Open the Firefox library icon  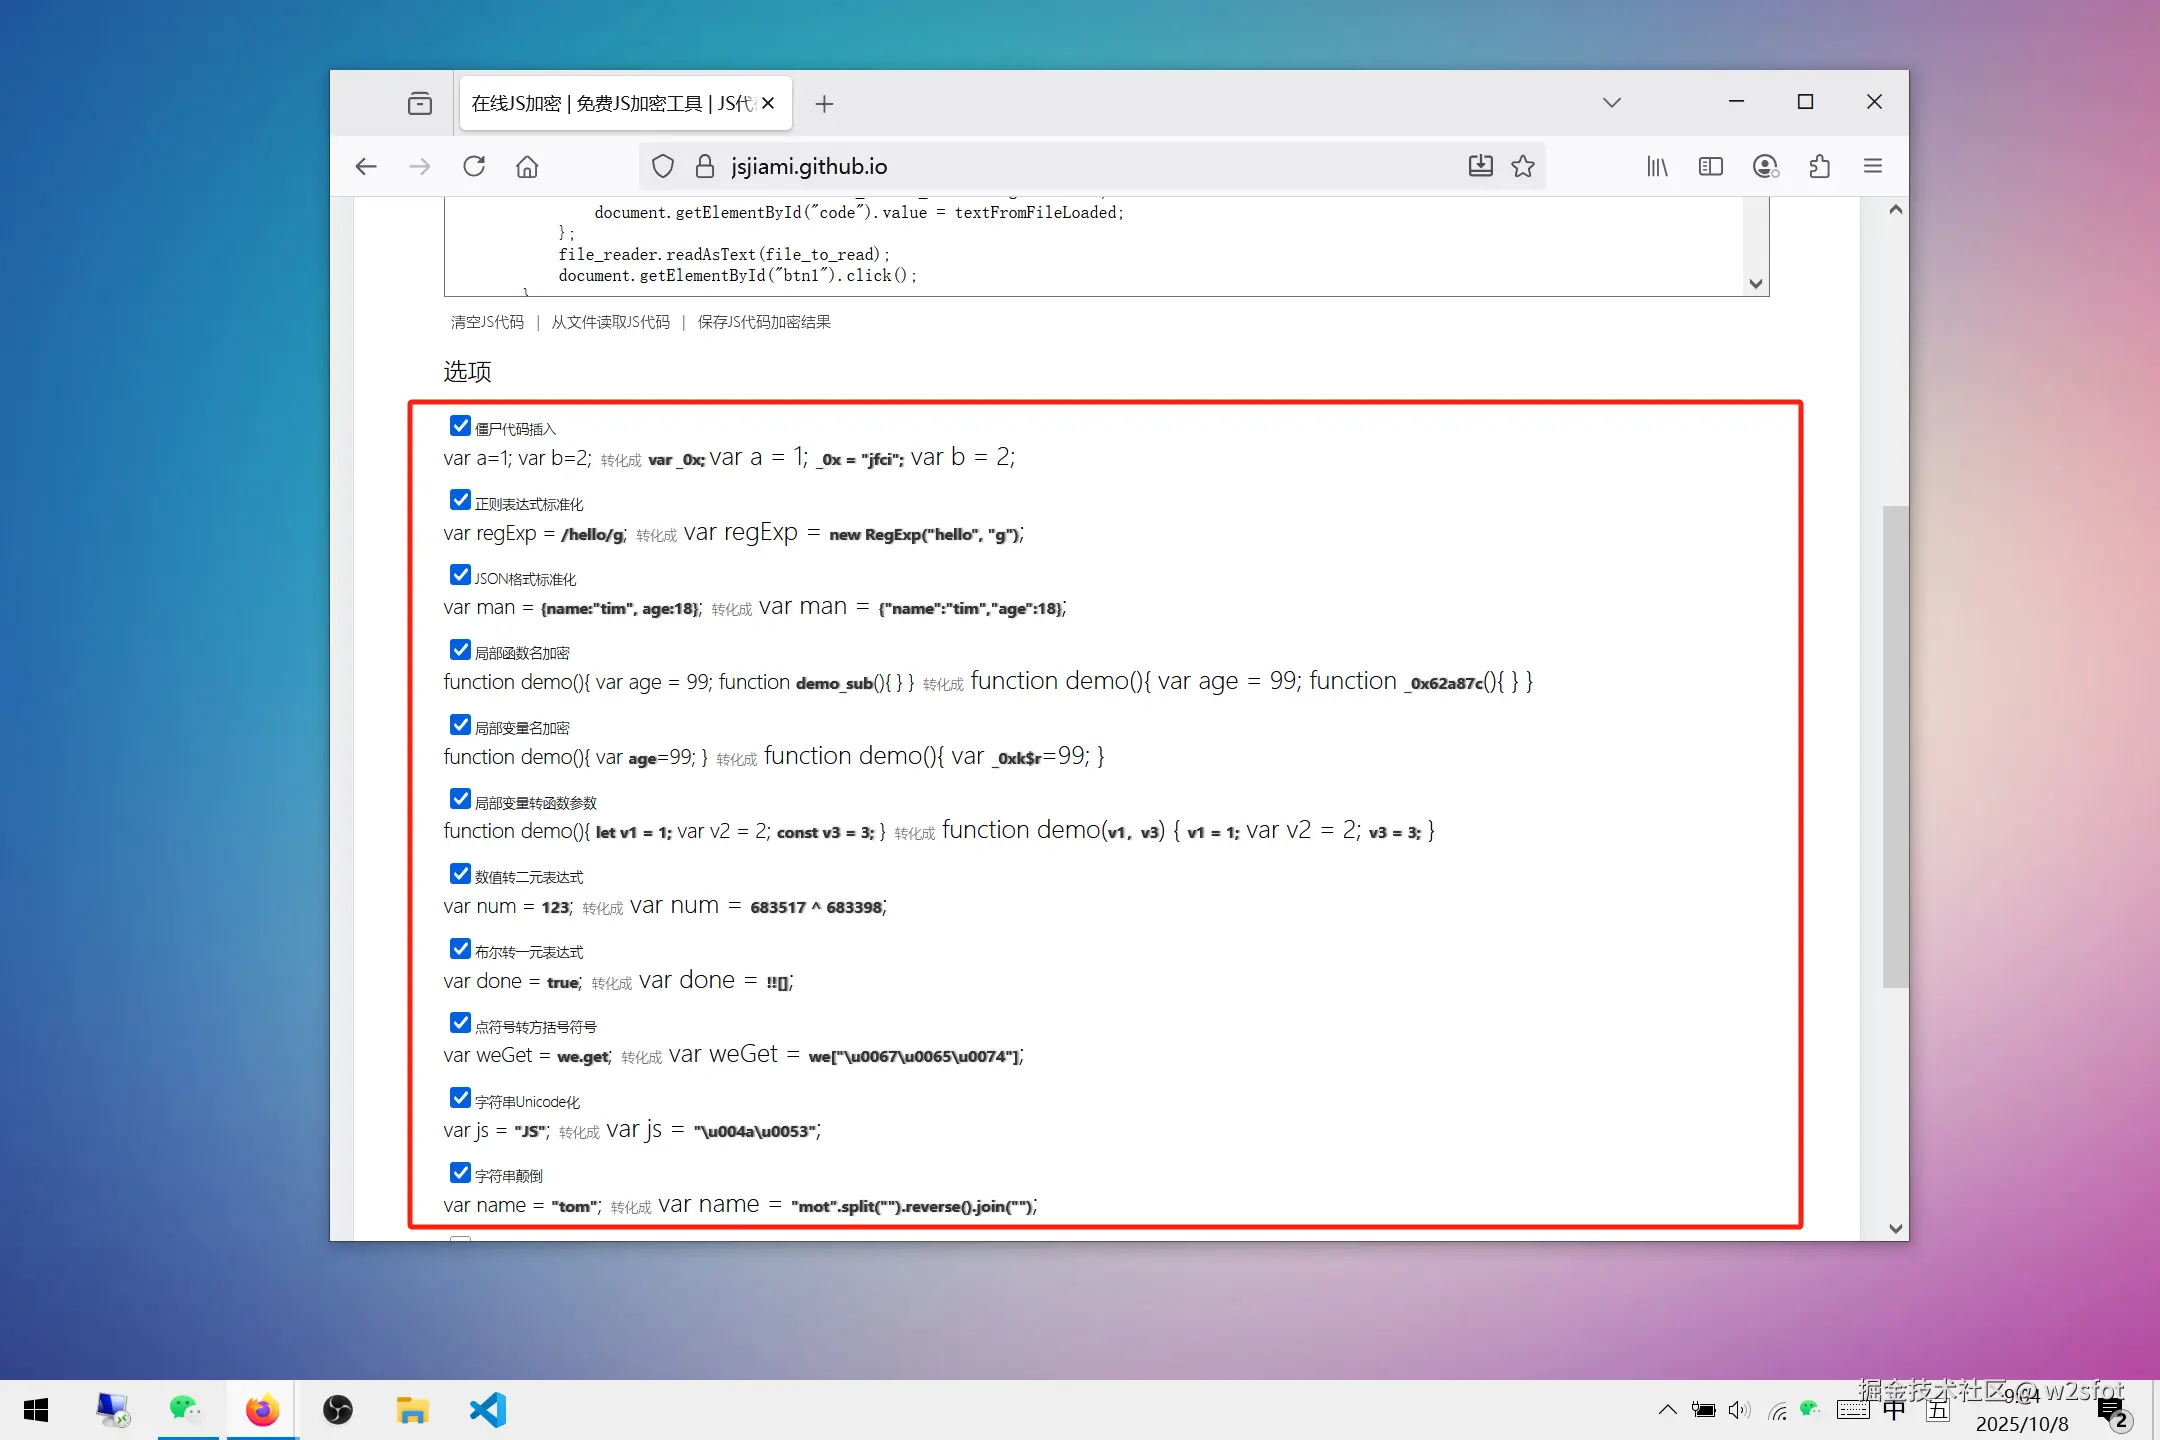coord(1657,166)
